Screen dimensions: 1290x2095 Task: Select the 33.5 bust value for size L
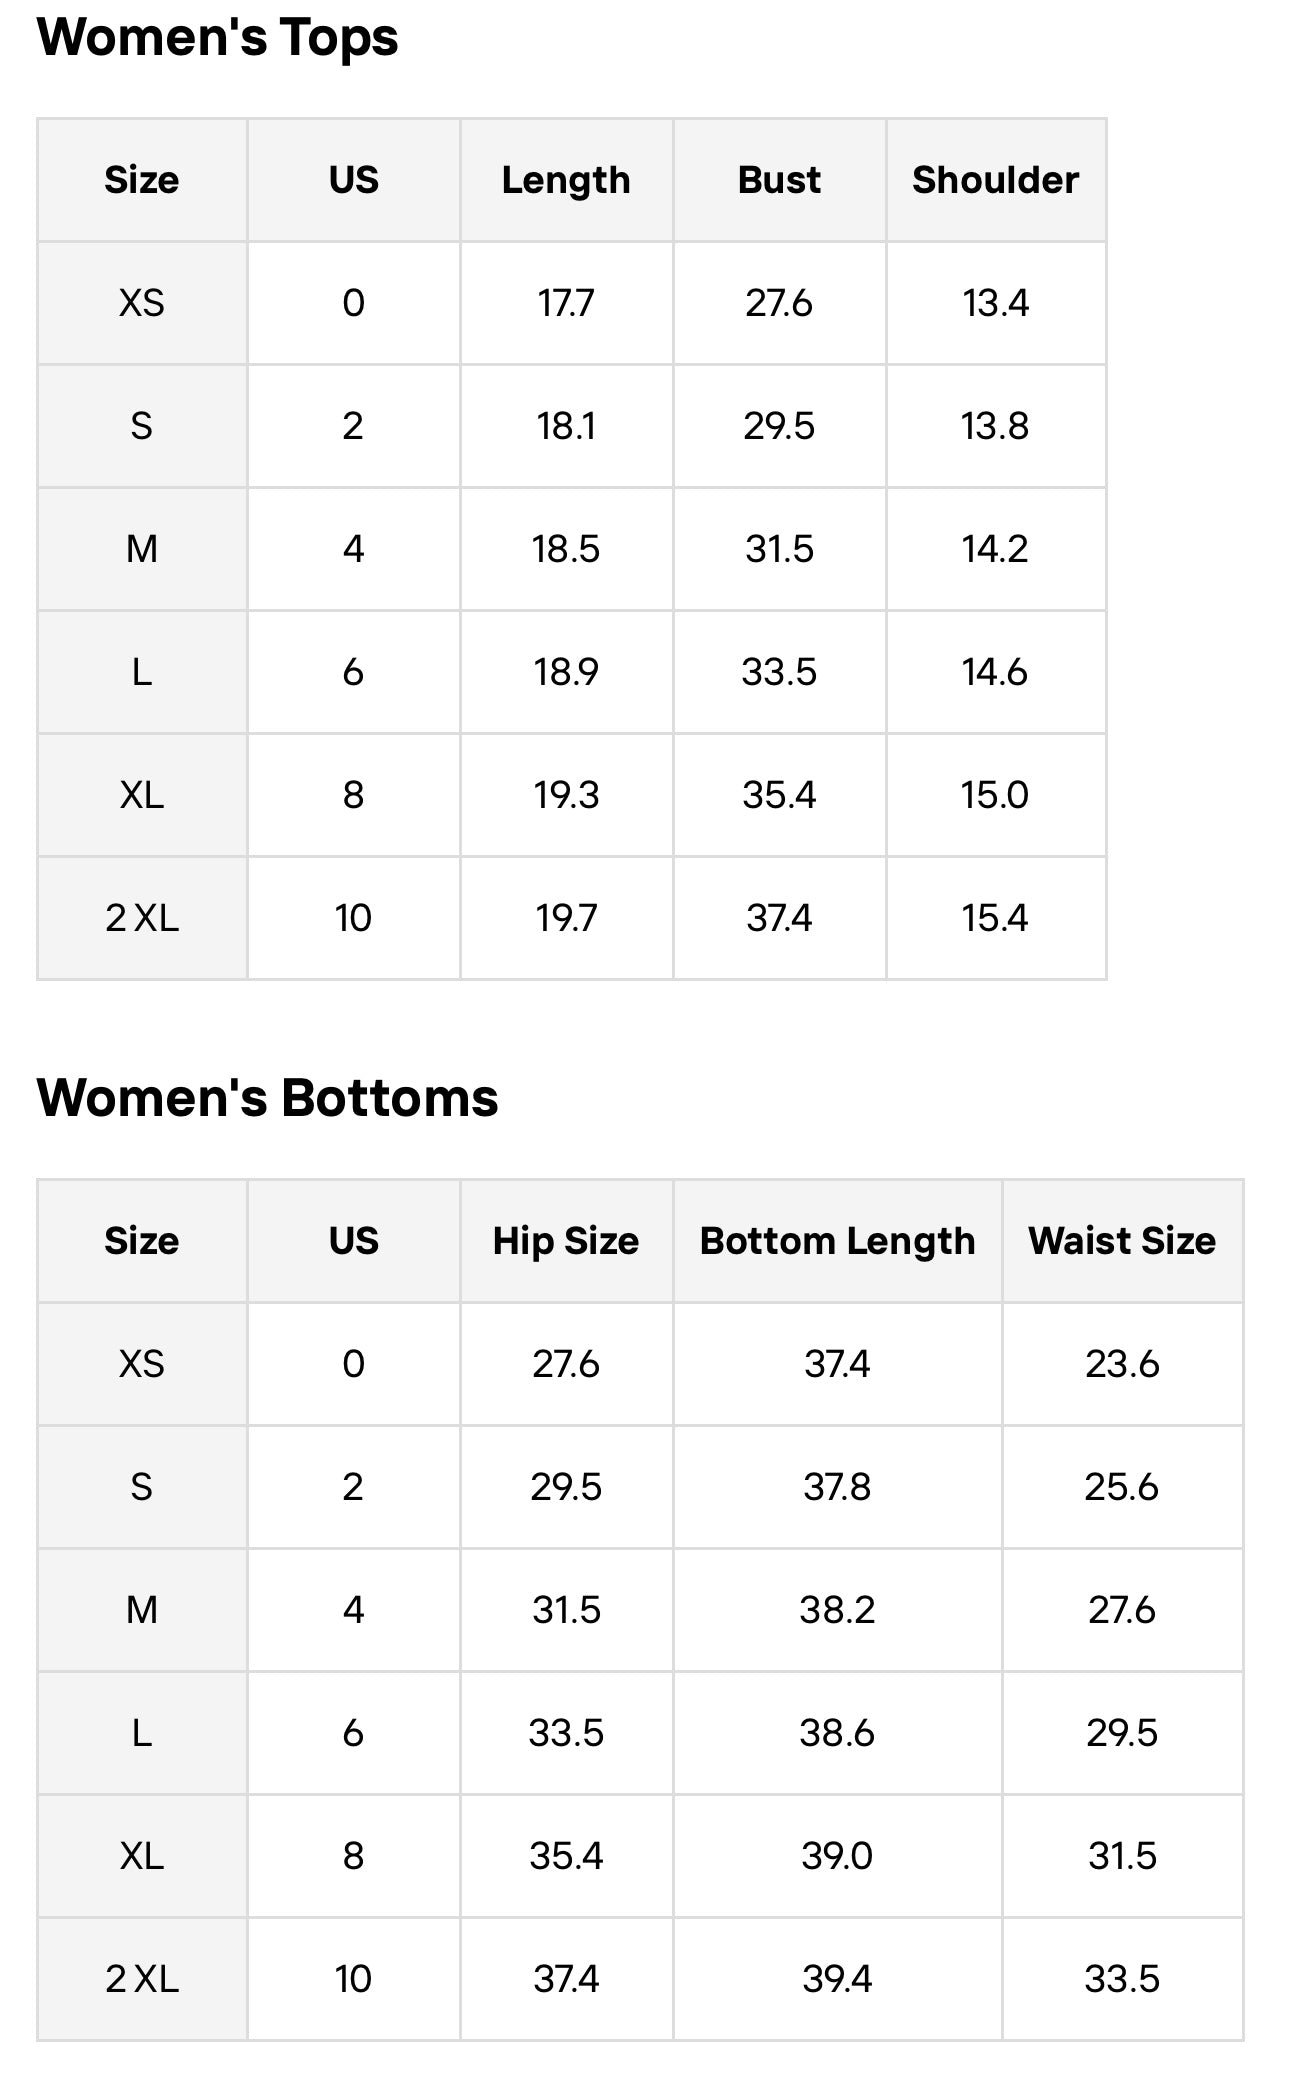tap(779, 672)
